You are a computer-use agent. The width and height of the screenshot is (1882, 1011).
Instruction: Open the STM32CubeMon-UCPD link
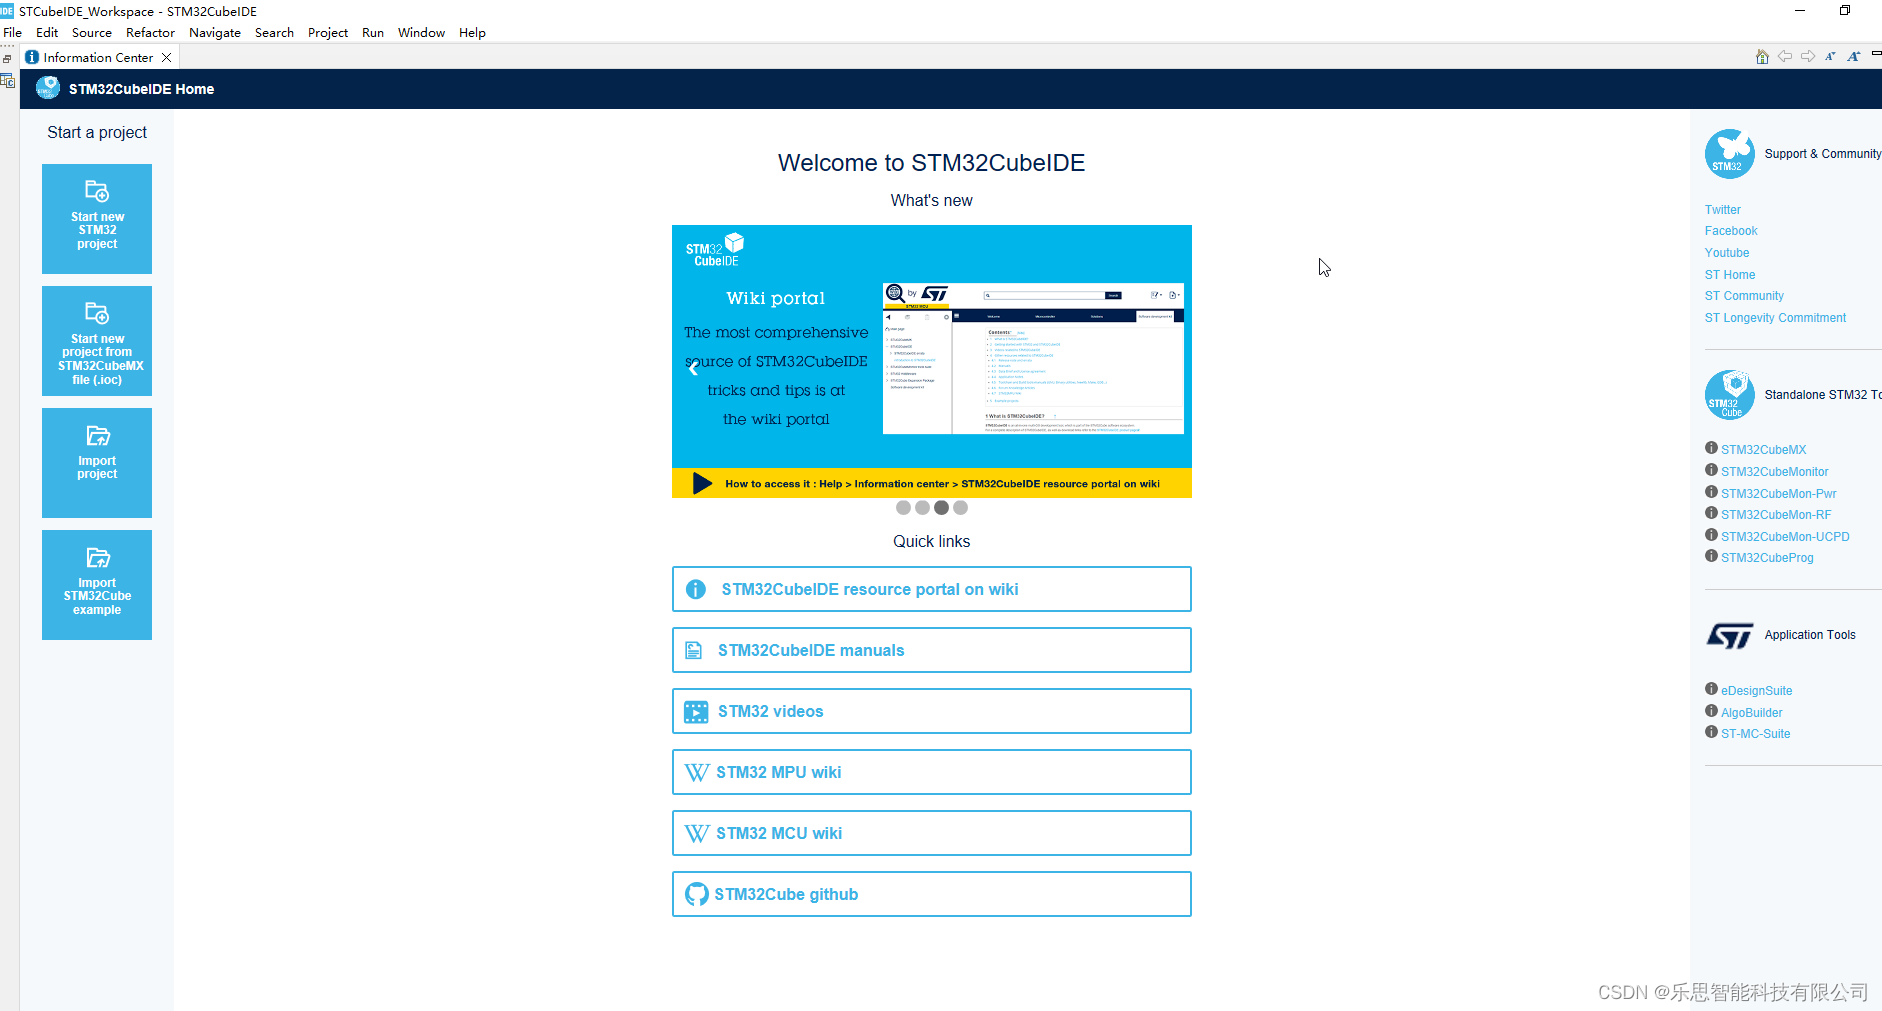point(1785,537)
